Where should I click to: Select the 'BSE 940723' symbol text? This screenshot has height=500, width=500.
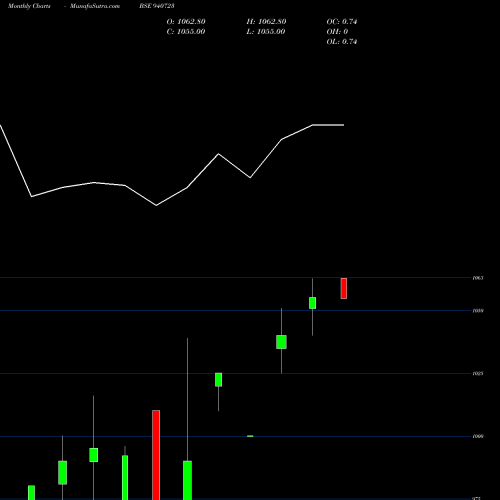click(x=157, y=6)
